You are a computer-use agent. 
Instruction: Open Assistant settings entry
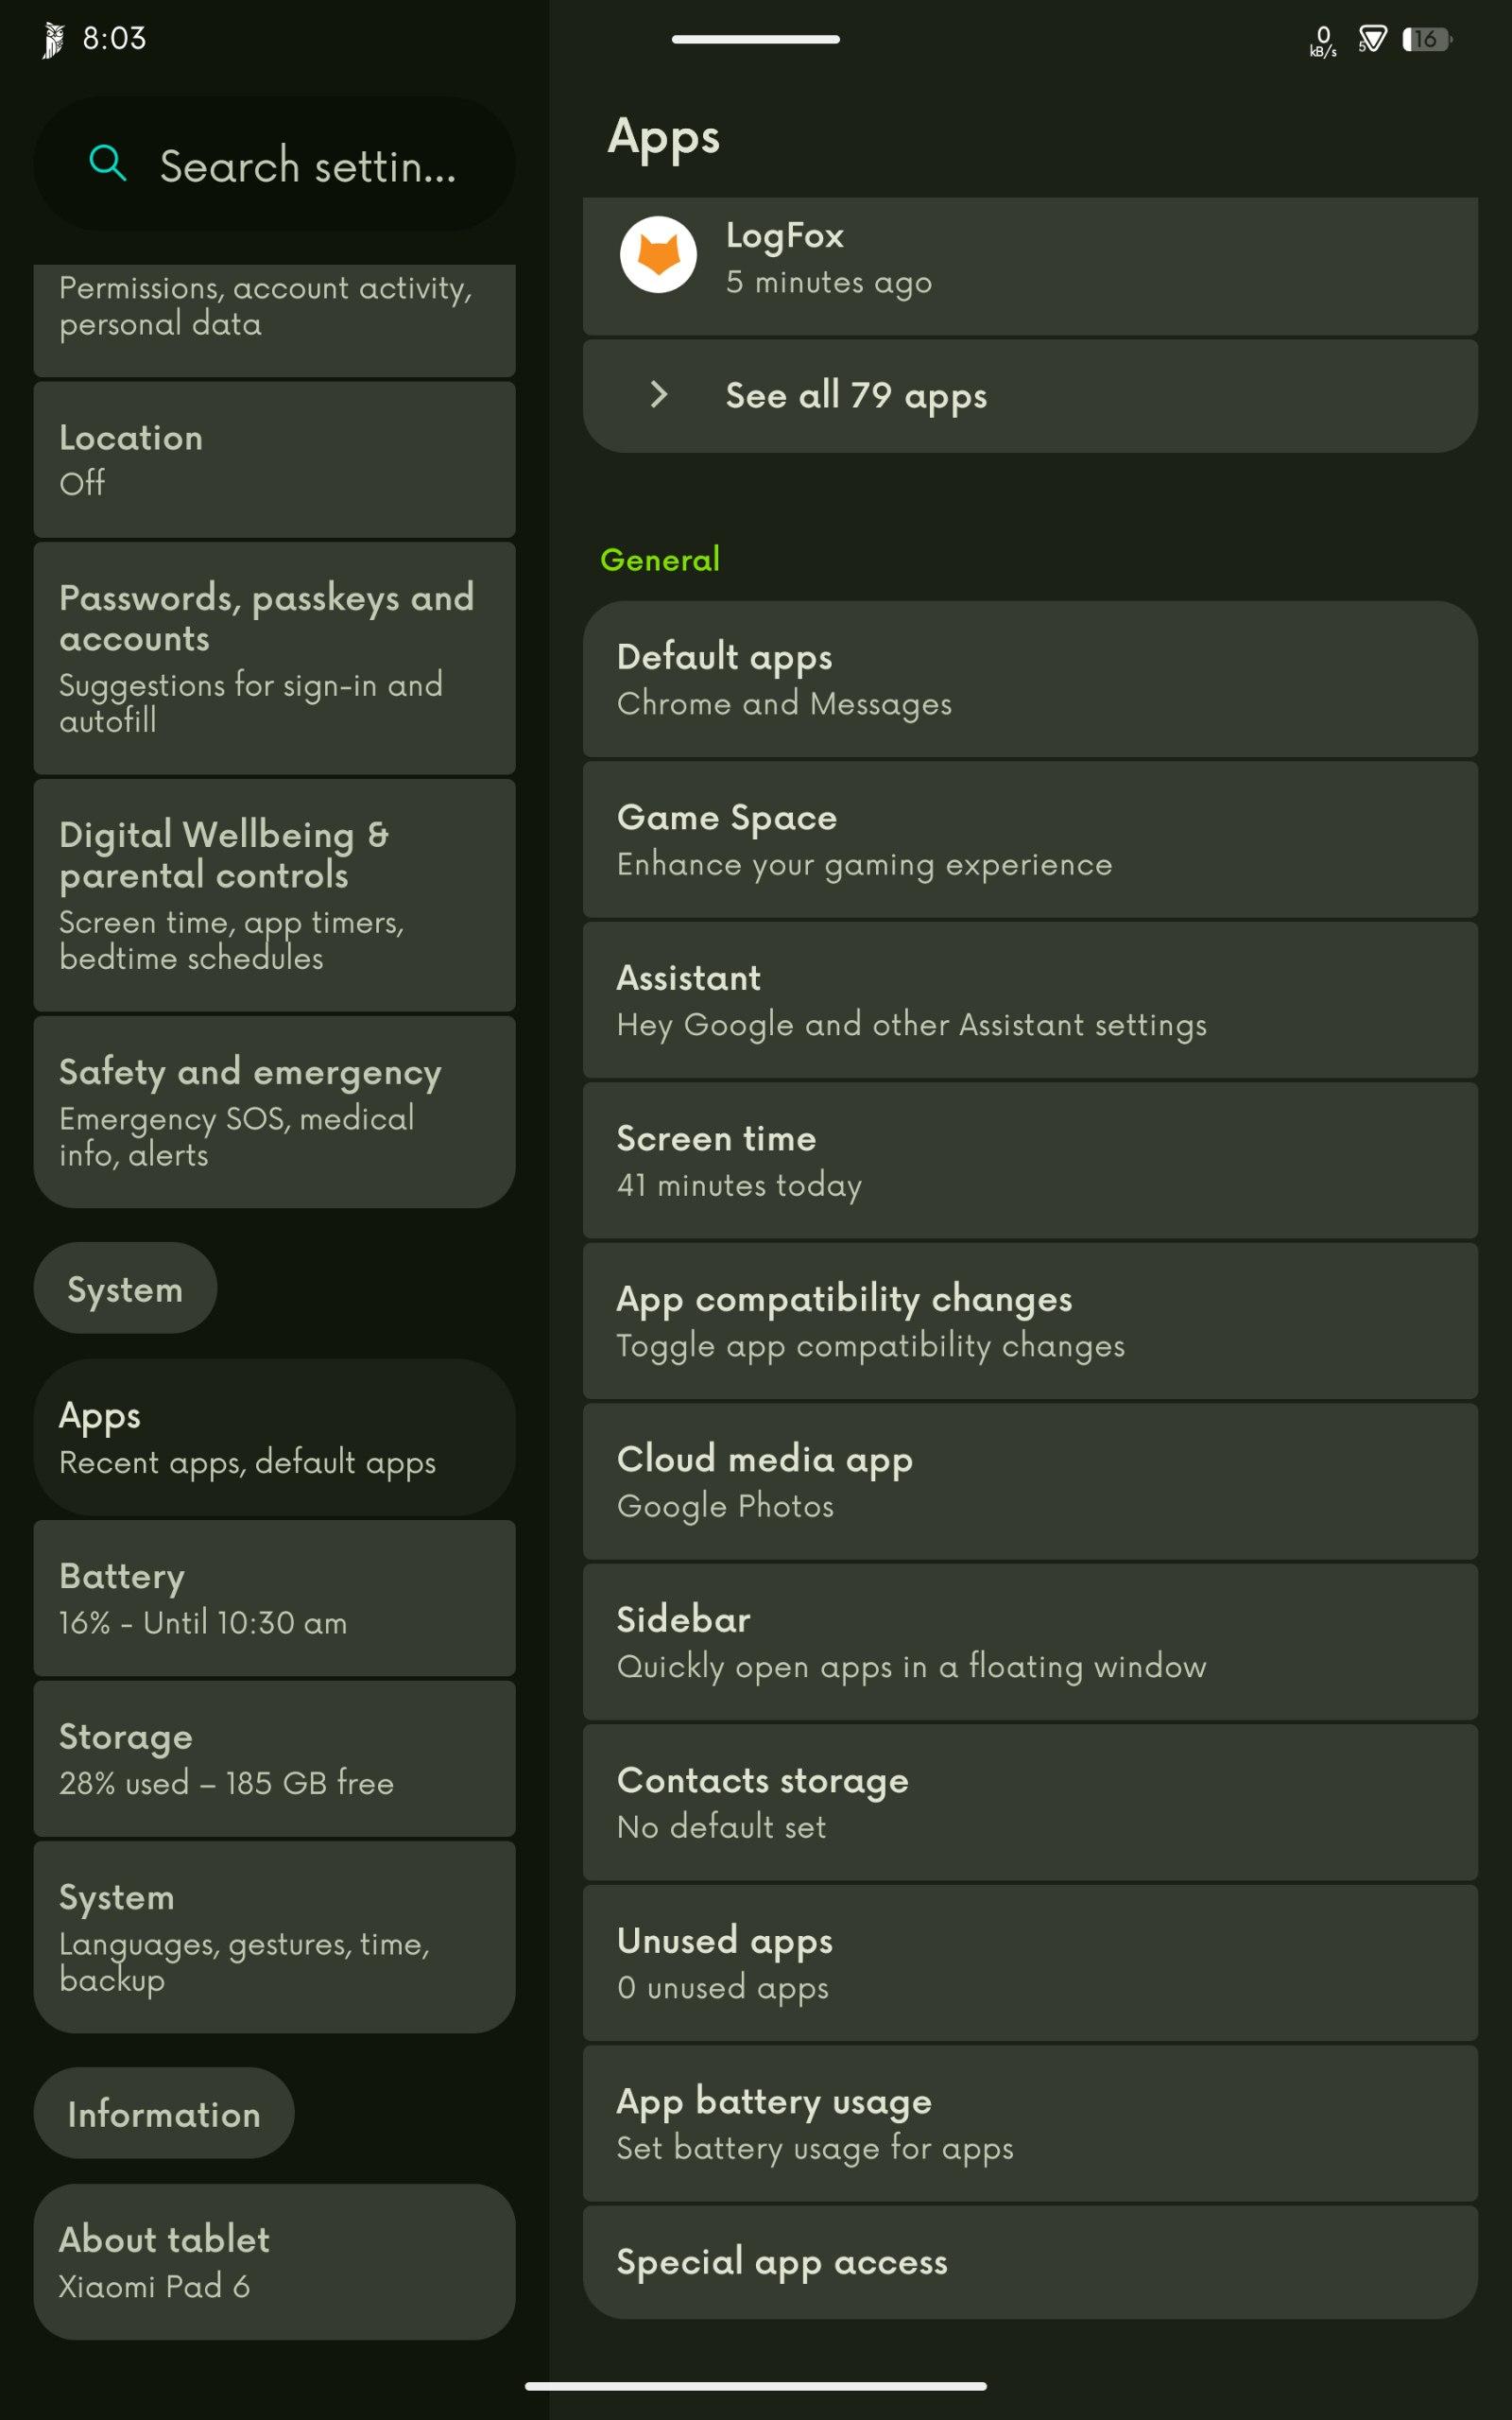point(1030,1000)
